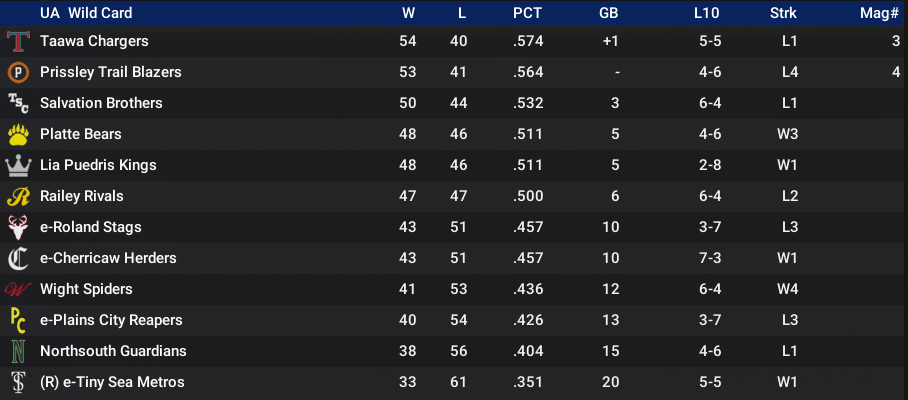Click the Salvation Brothers TSC logo

[x=17, y=104]
